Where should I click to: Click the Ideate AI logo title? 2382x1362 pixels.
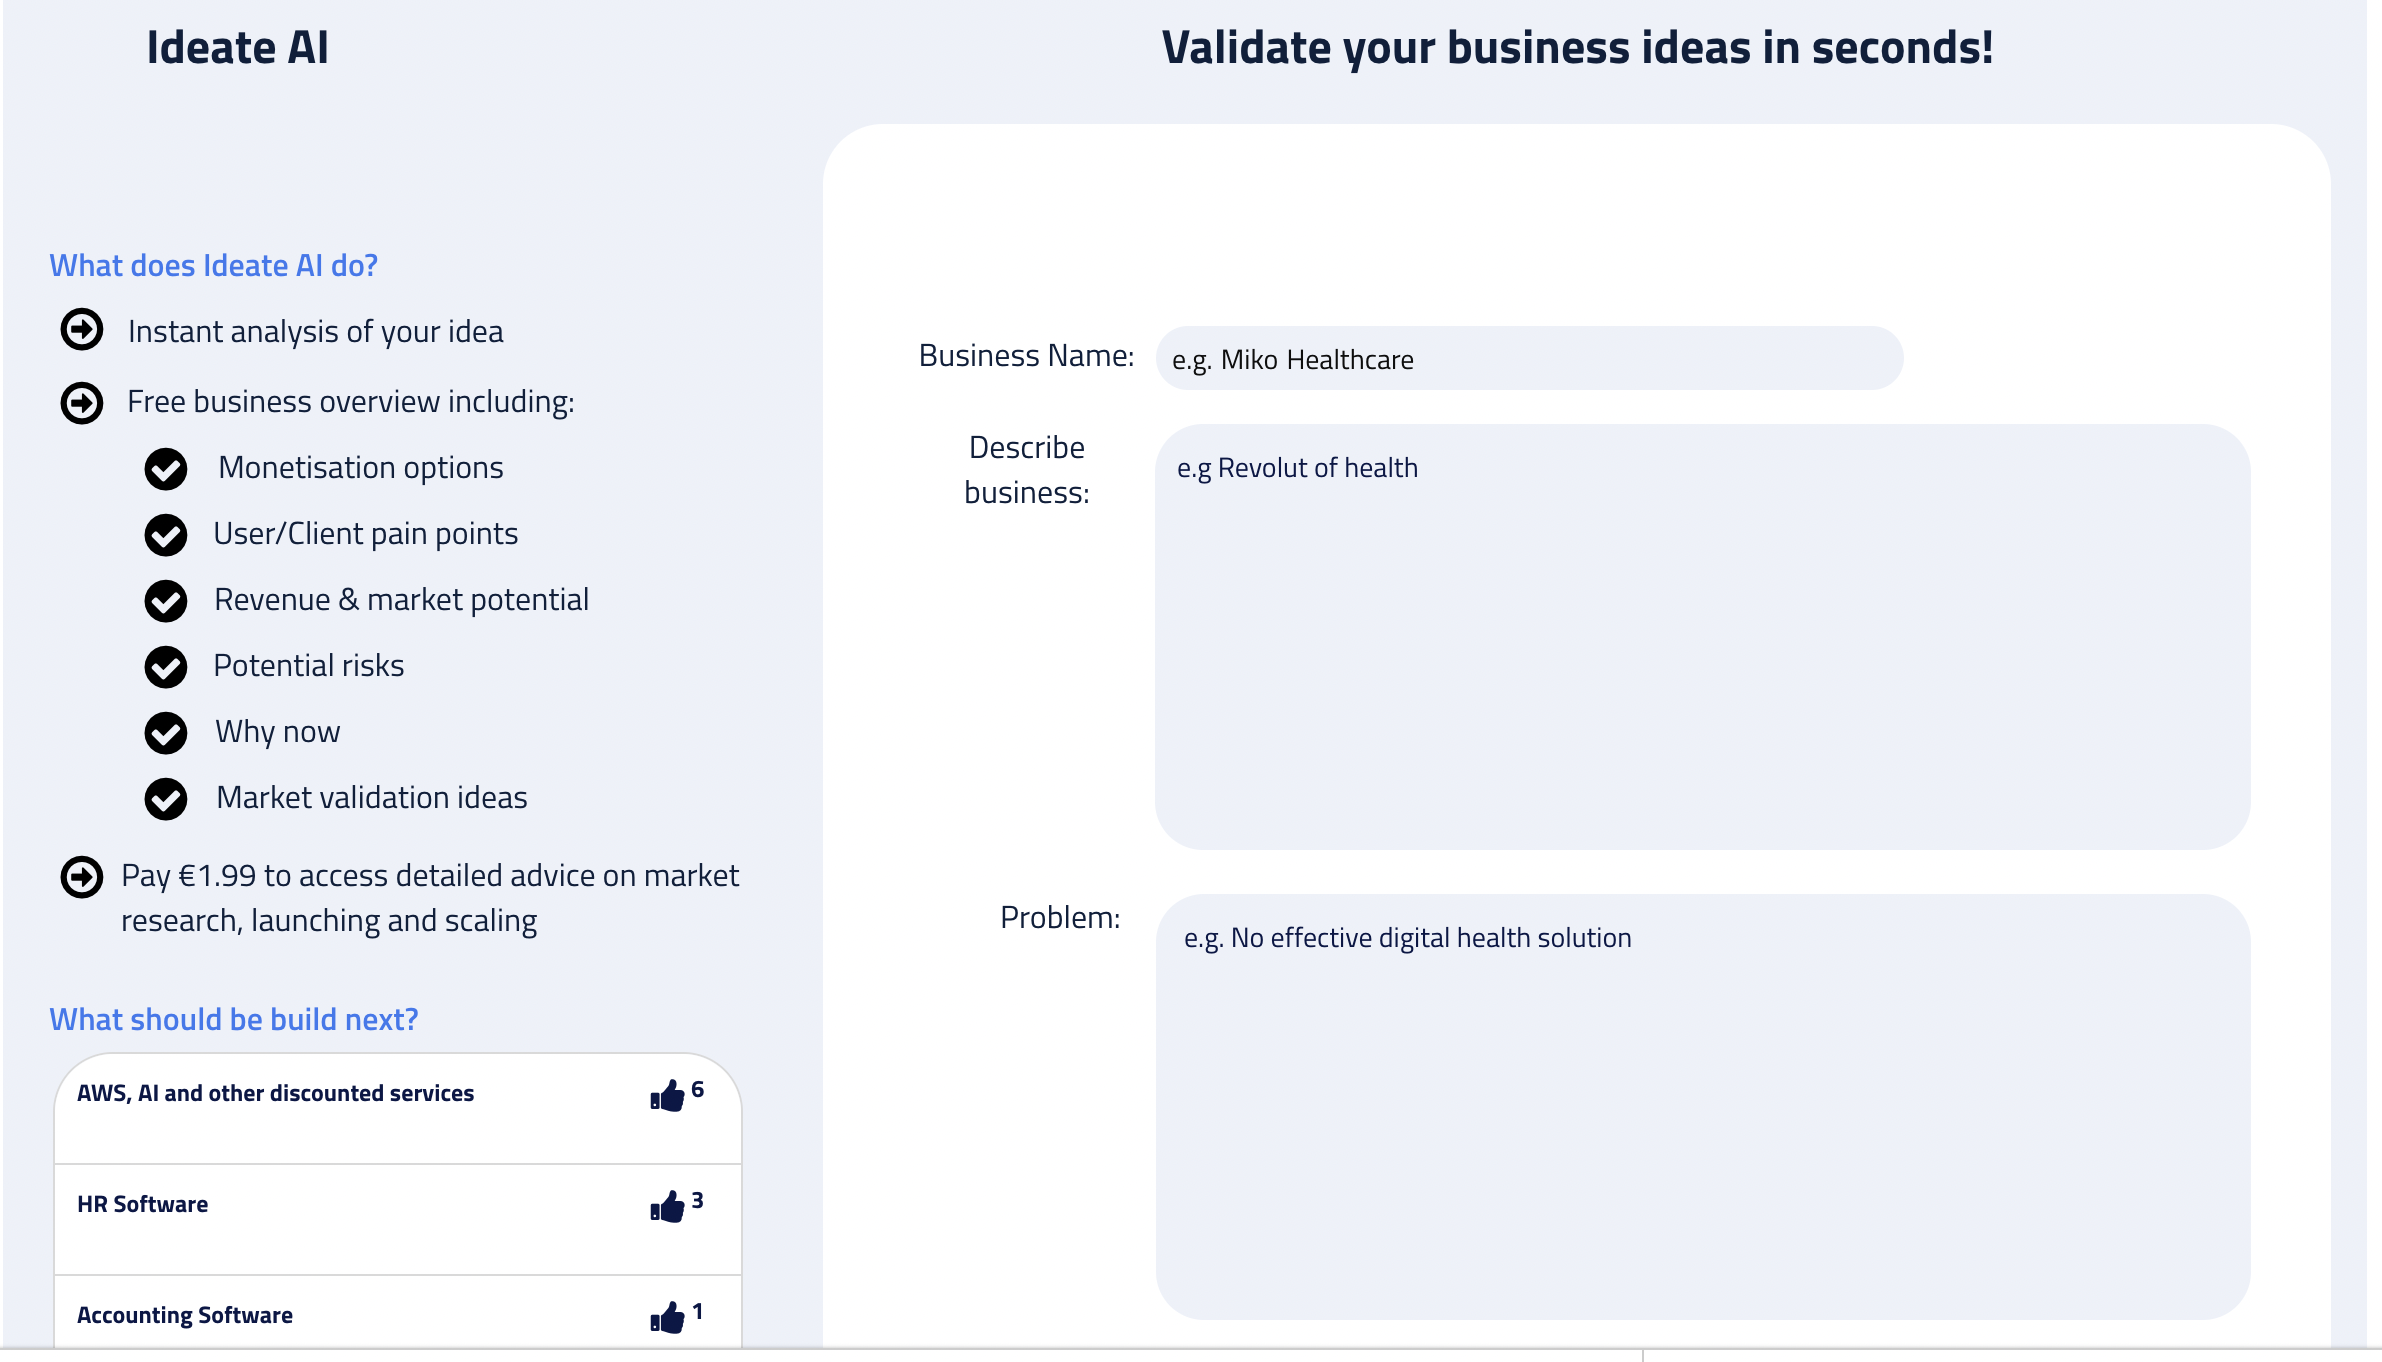pos(237,48)
